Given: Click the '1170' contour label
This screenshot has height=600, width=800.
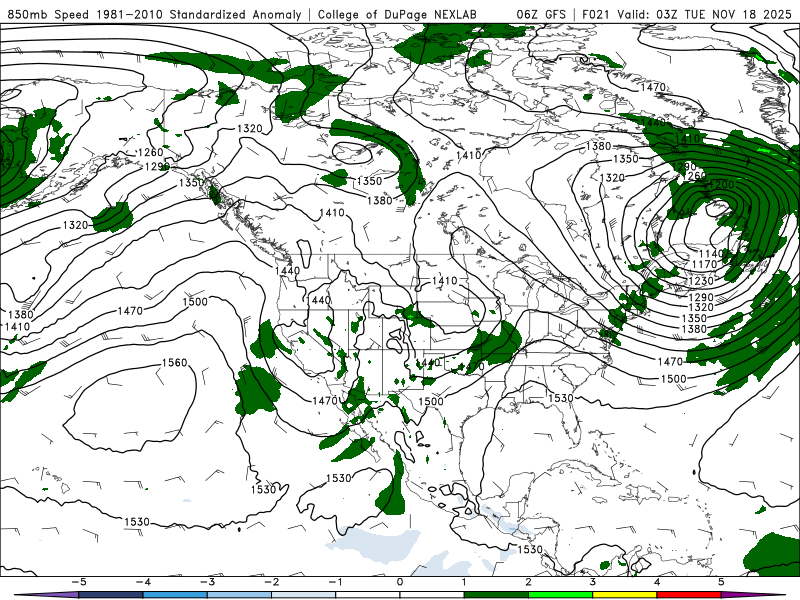Looking at the screenshot, I should pyautogui.click(x=704, y=264).
